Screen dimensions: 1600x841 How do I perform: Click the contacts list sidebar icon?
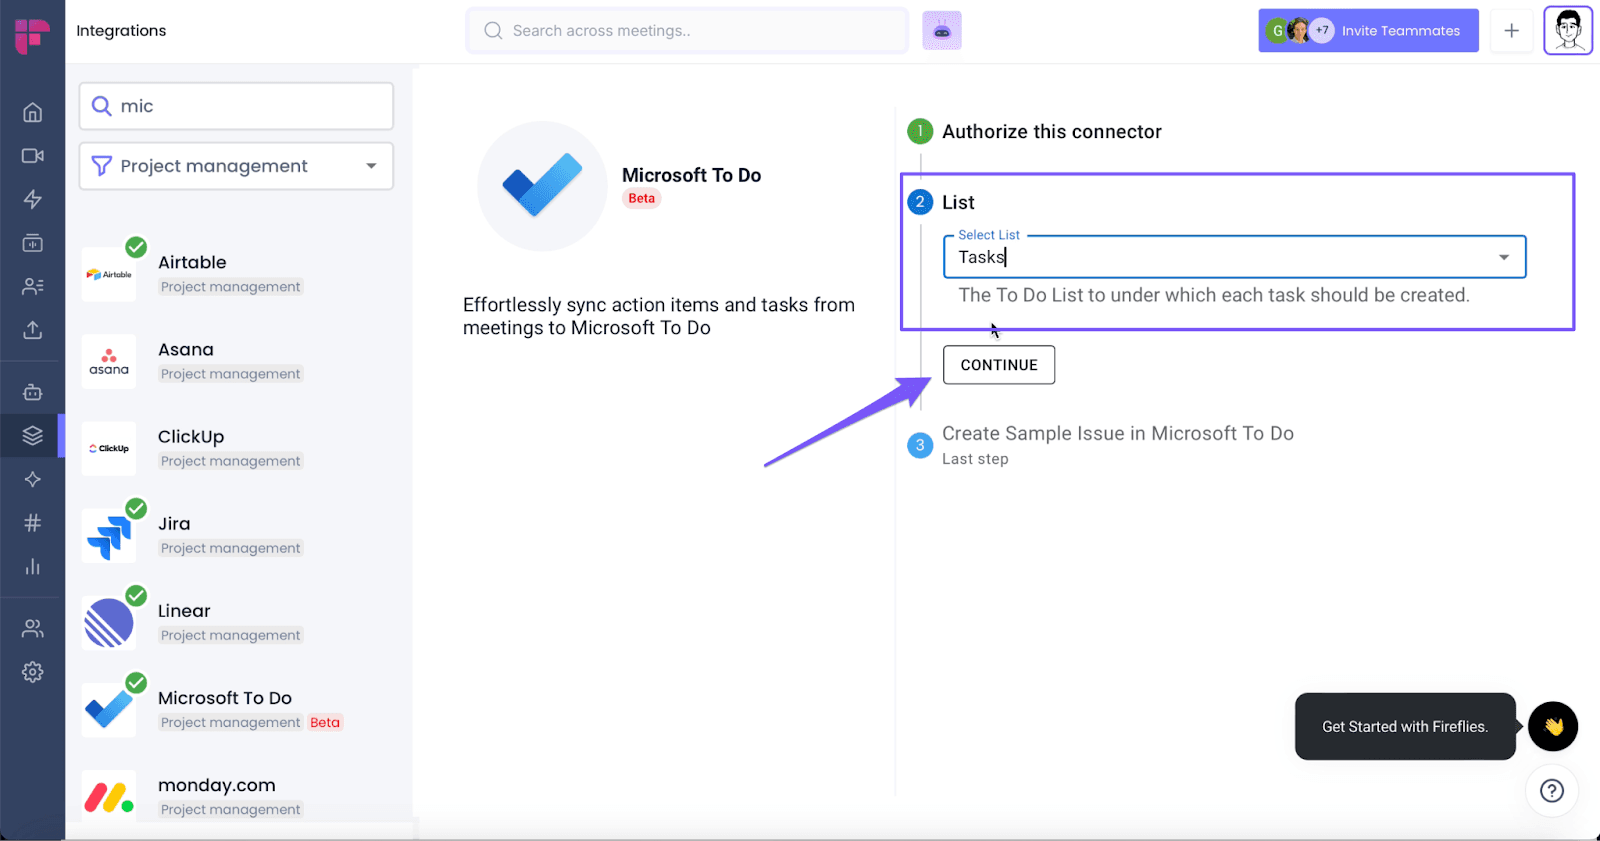33,287
